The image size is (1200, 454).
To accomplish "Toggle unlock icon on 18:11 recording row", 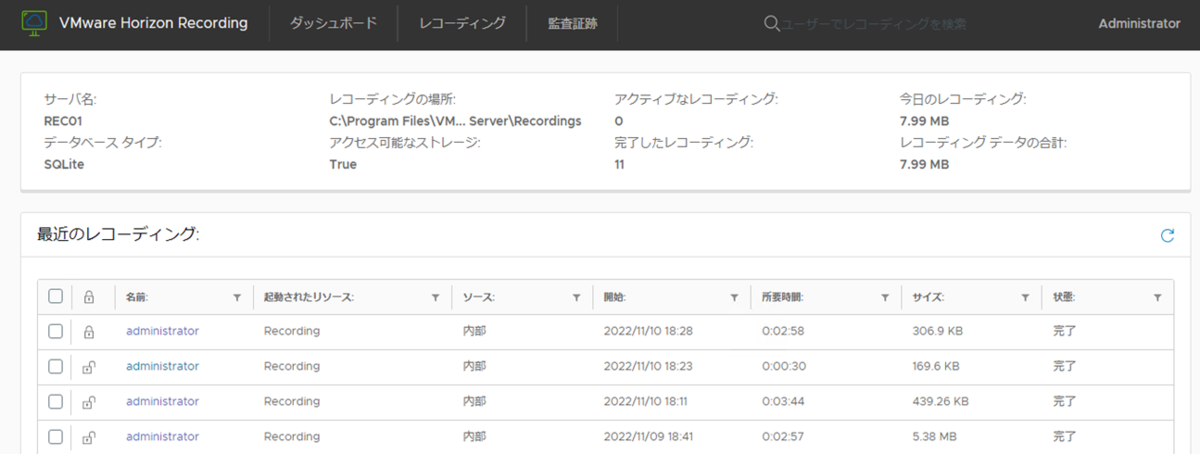I will (x=89, y=401).
